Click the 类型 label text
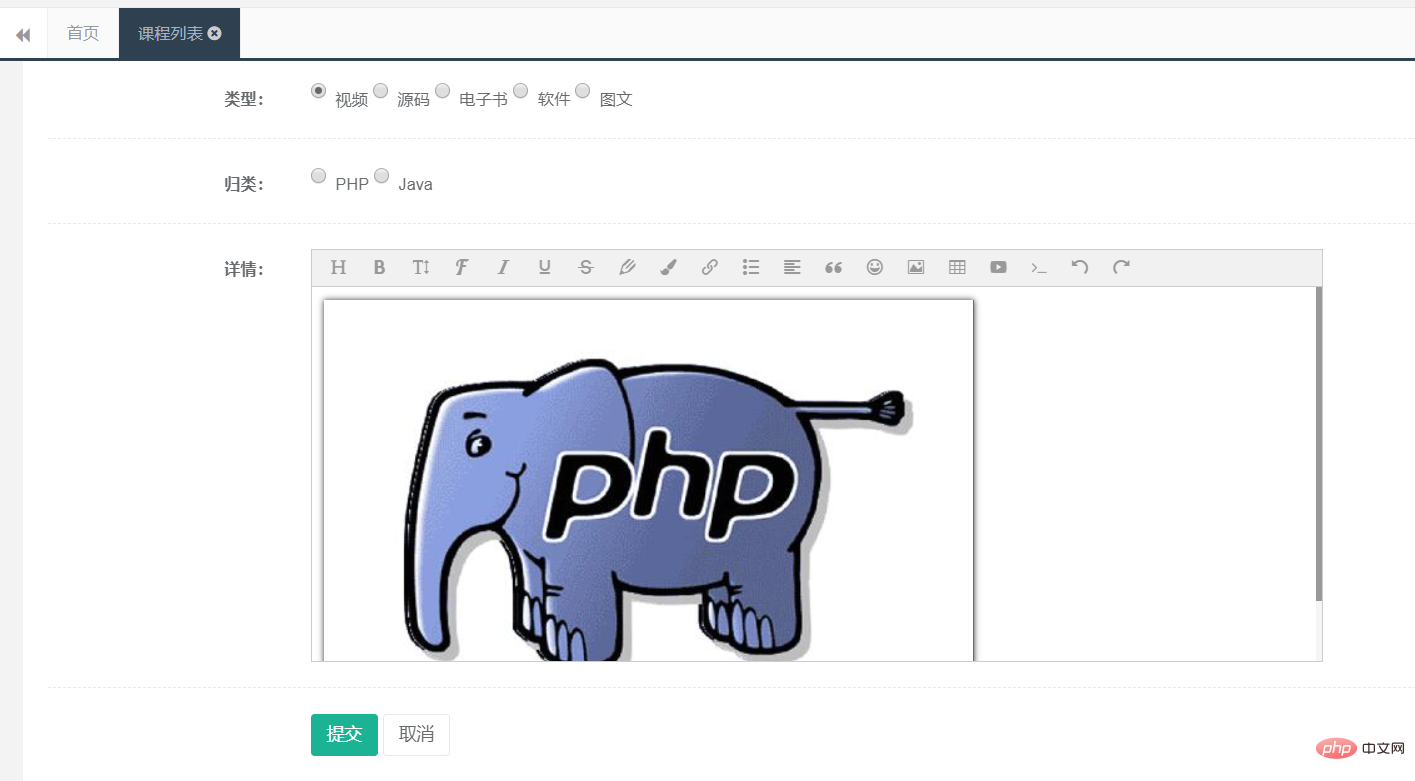The height and width of the screenshot is (781, 1415). tap(243, 99)
